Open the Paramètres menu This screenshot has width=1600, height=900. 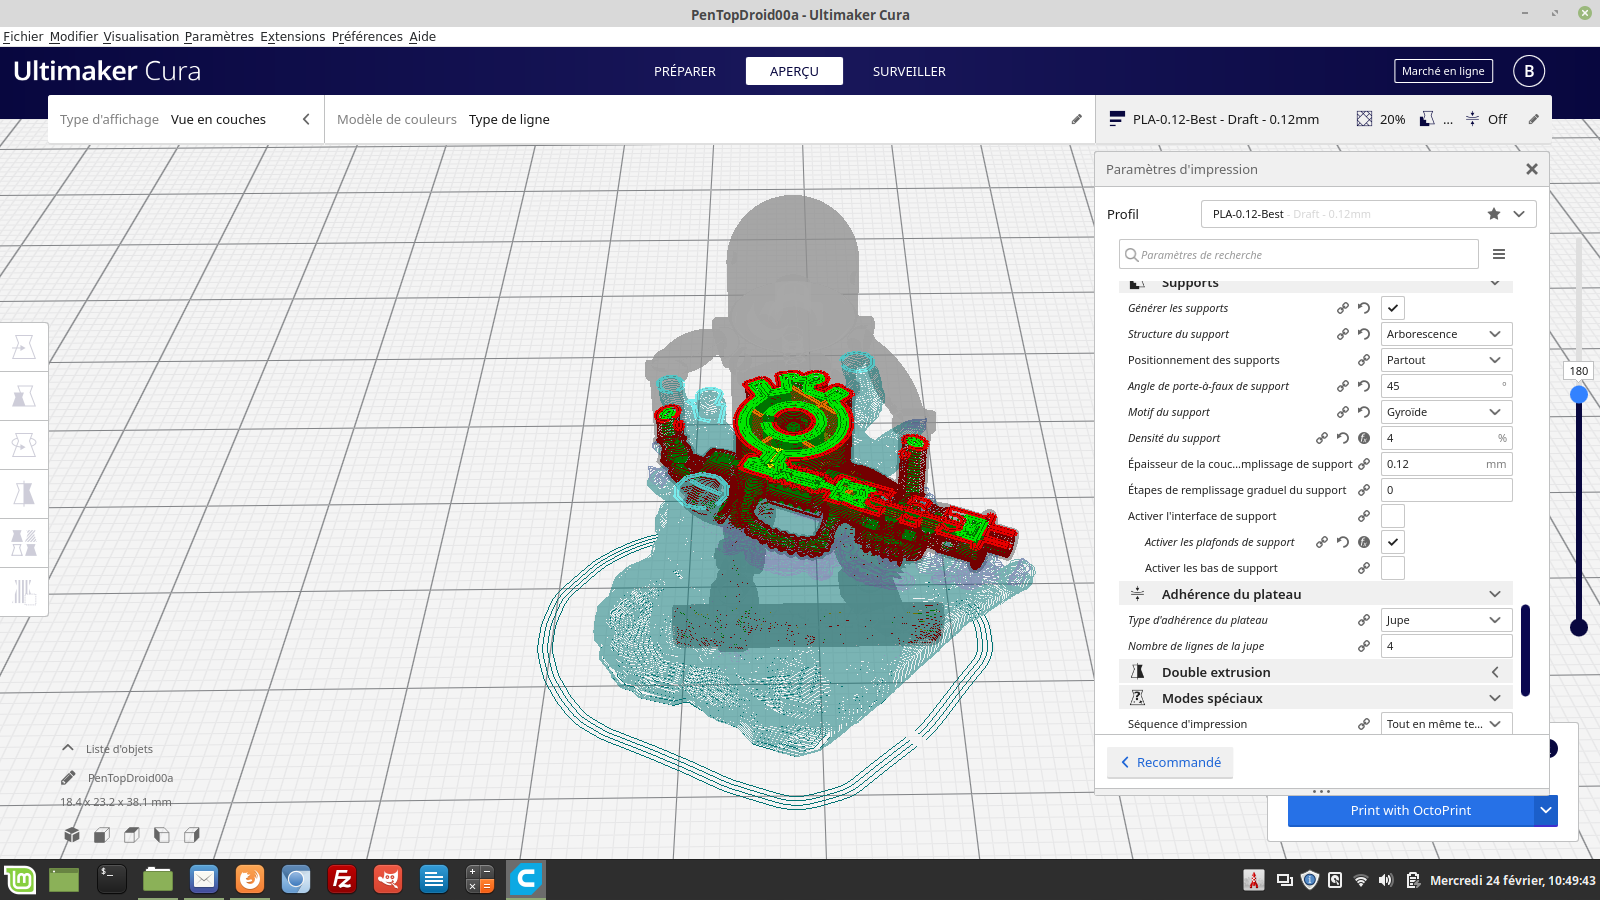[219, 37]
